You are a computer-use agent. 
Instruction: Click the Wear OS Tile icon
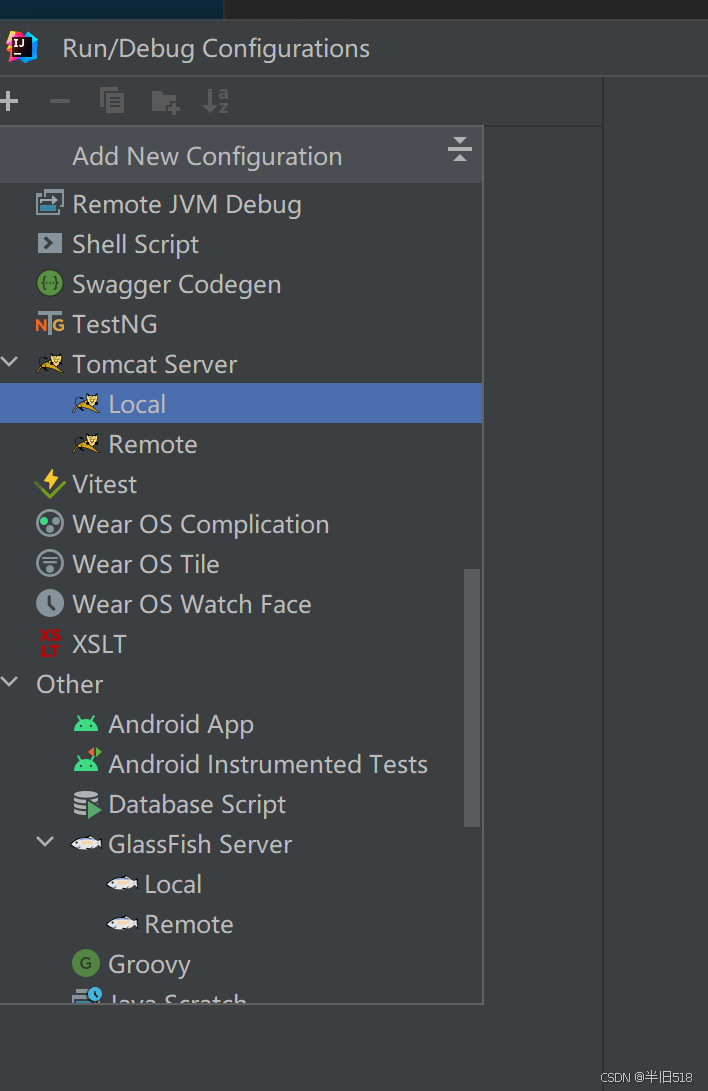(49, 564)
